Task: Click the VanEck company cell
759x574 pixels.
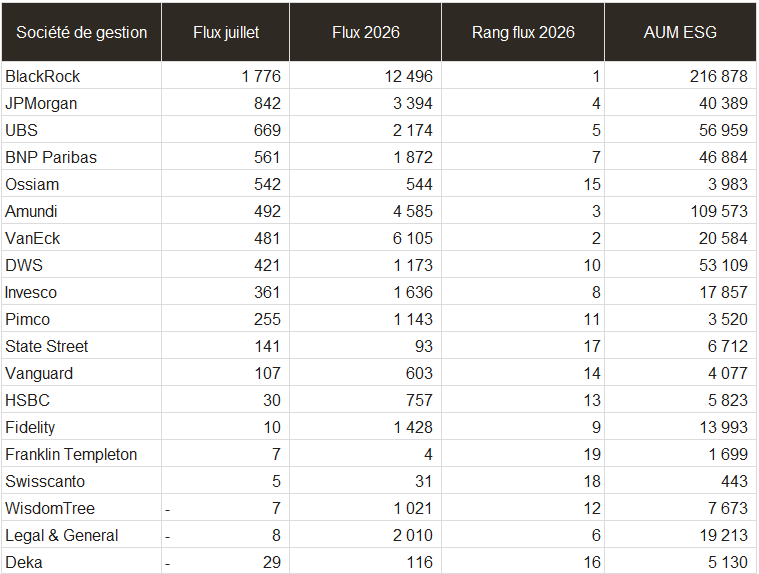Action: [81, 238]
